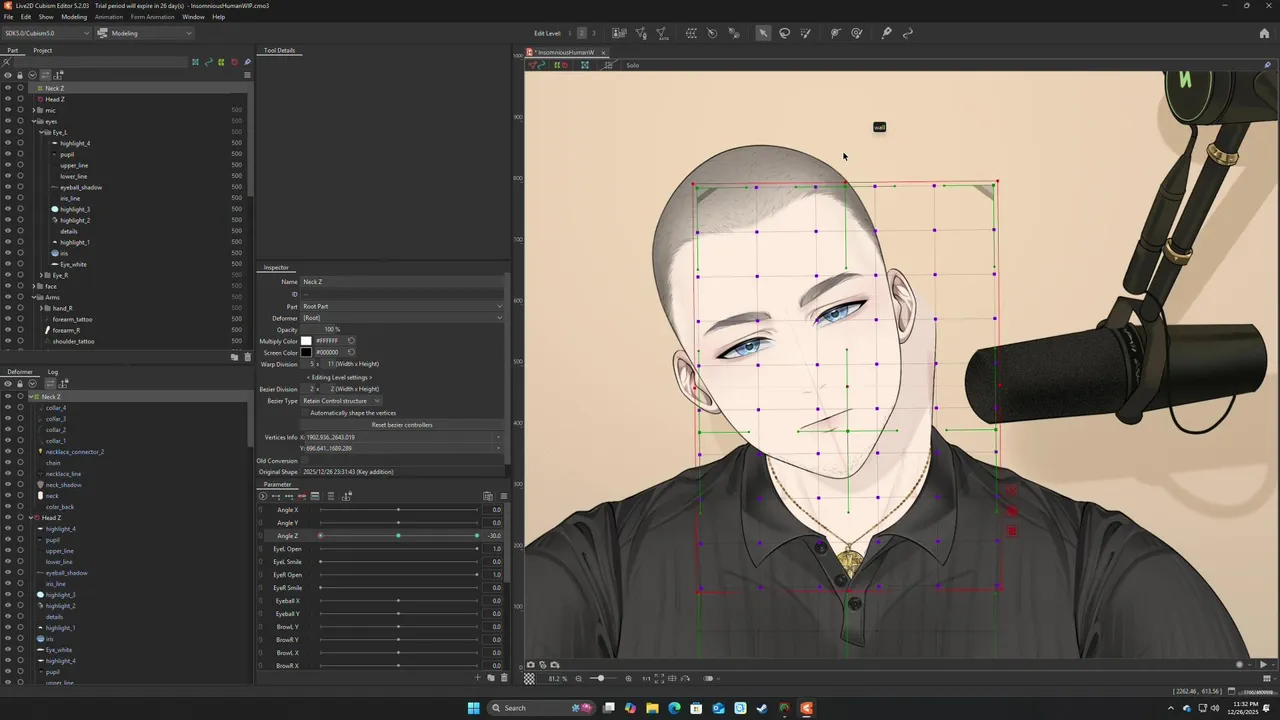The width and height of the screenshot is (1280, 720).
Task: Collapse the eyes folder
Action: (x=34, y=121)
